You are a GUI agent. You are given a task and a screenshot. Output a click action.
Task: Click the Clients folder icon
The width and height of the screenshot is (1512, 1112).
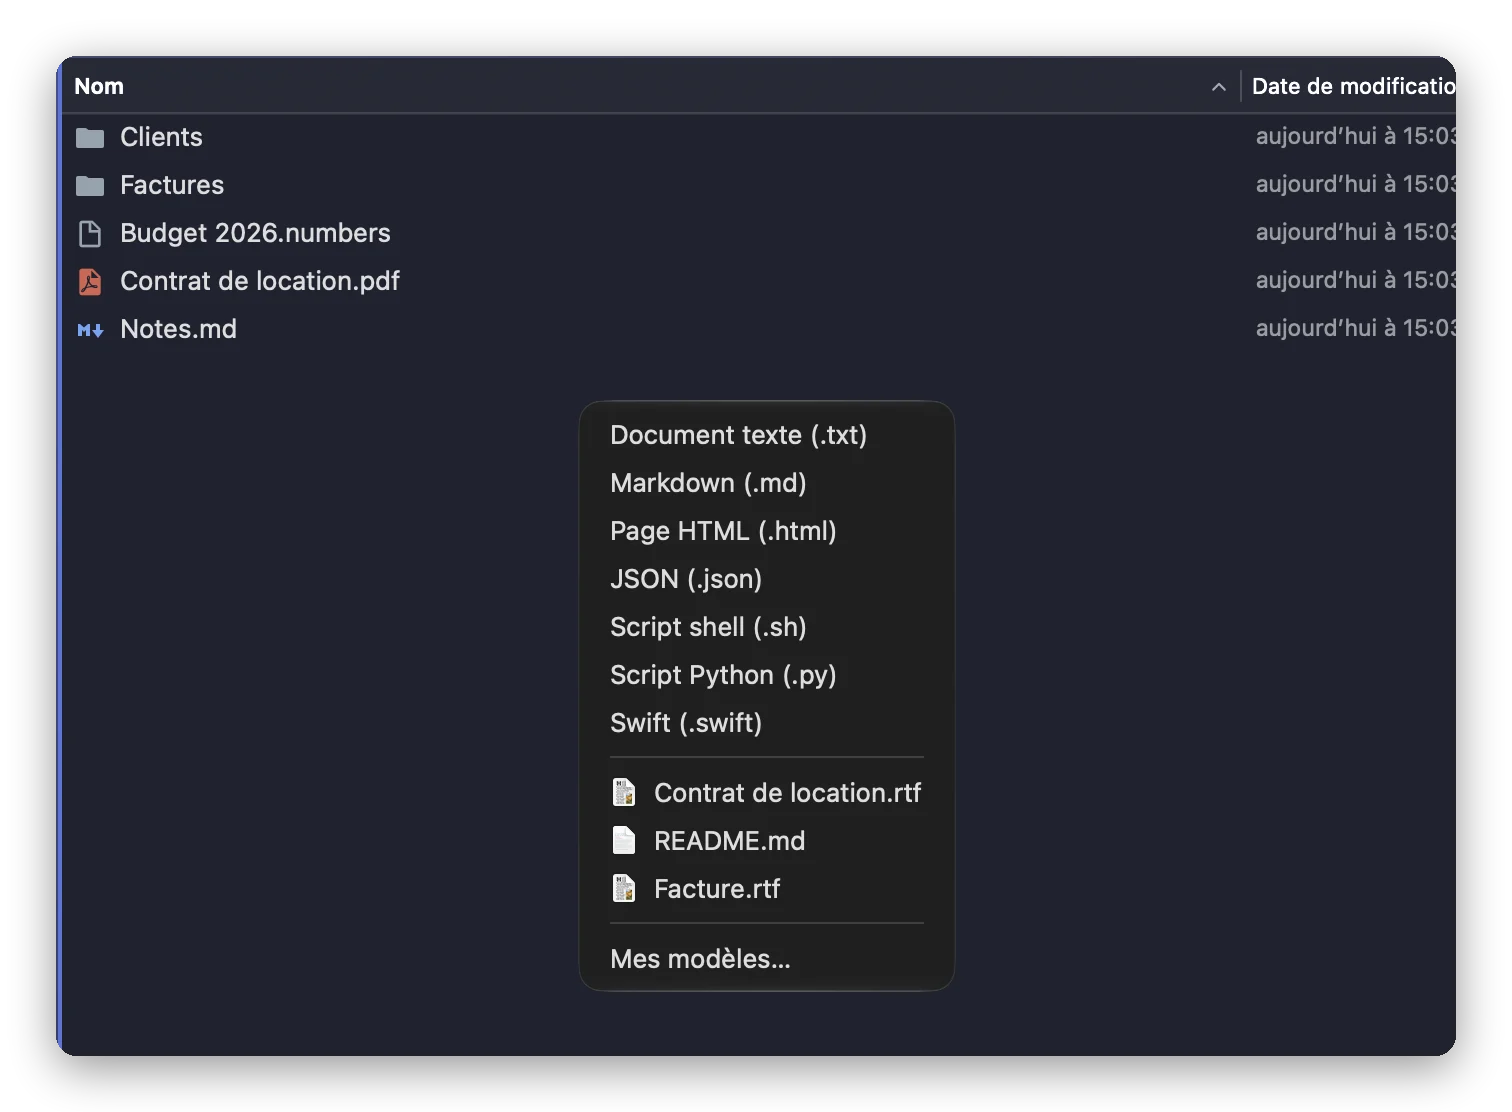(90, 137)
